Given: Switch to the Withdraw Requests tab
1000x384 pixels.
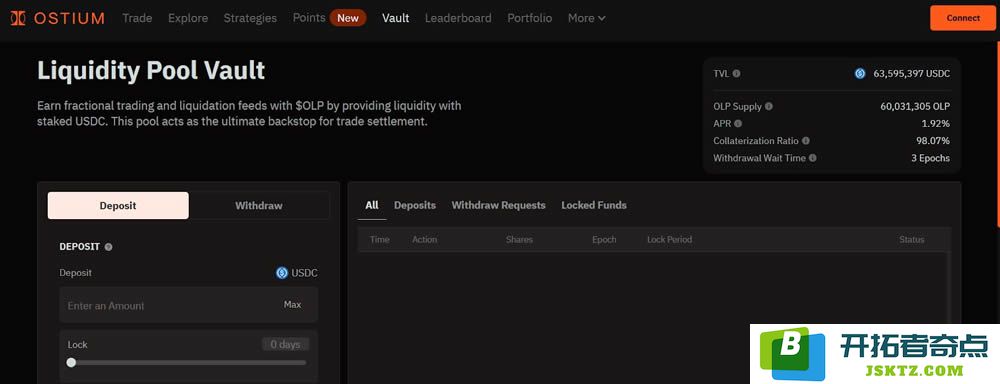Looking at the screenshot, I should pos(498,205).
